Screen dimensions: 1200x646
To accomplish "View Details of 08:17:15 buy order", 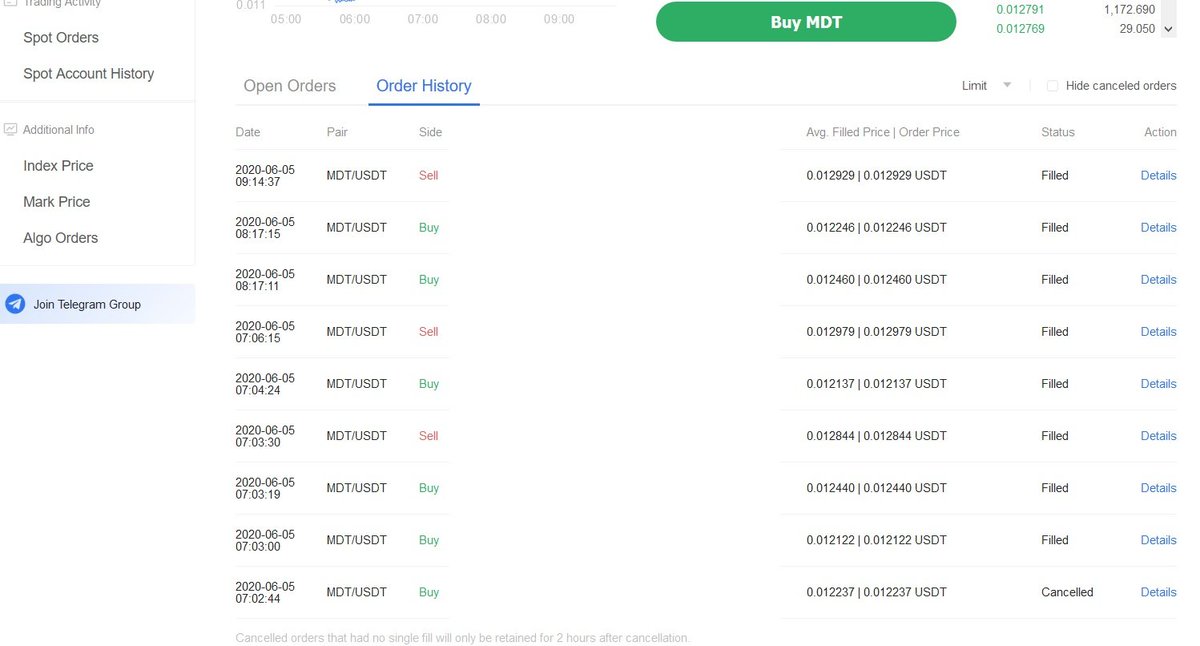I will tap(1158, 228).
